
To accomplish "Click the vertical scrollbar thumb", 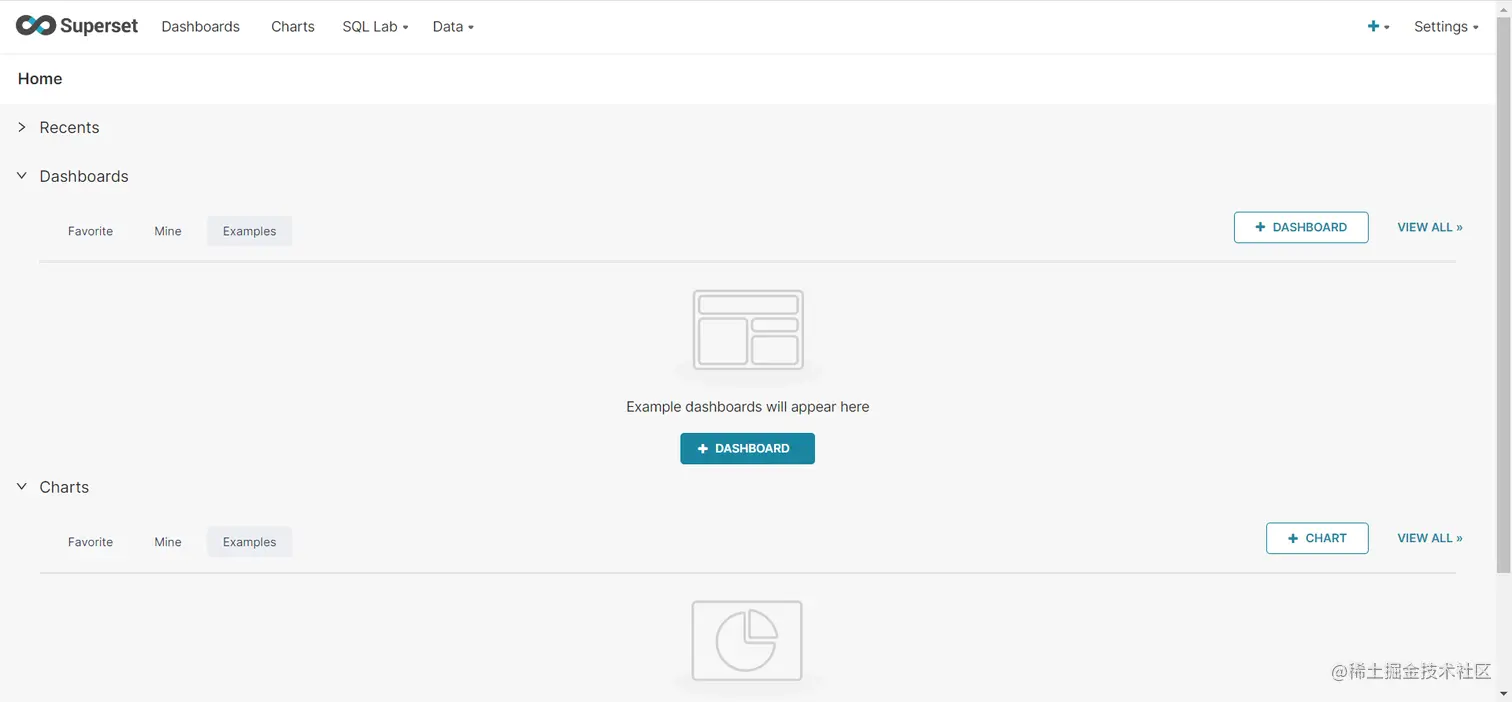I will tap(1504, 295).
